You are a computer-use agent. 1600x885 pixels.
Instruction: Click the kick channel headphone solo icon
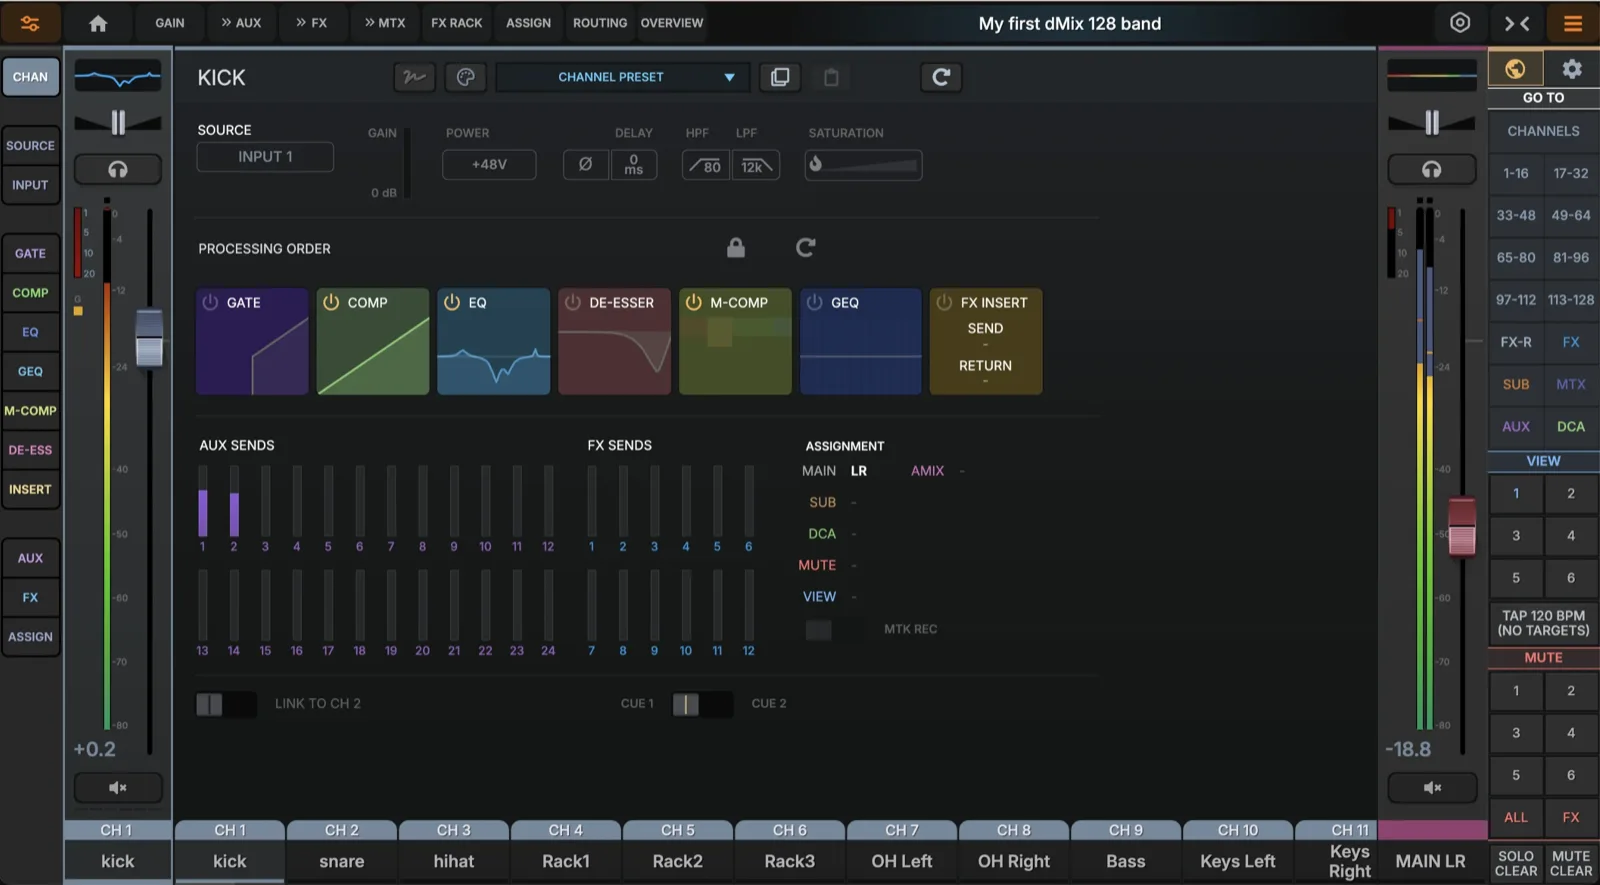[x=117, y=170]
